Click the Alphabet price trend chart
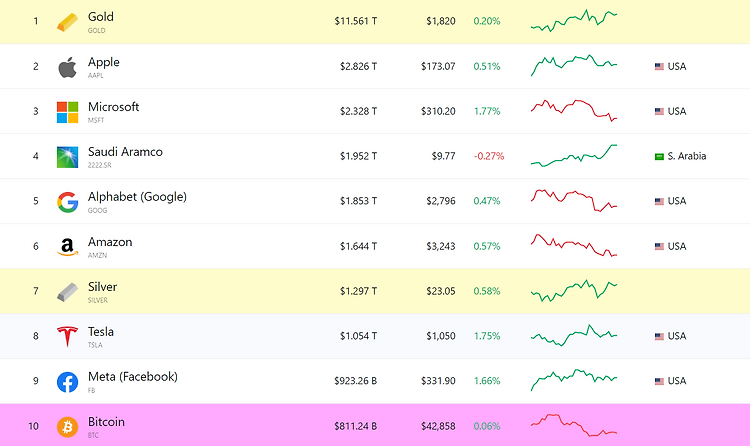The width and height of the screenshot is (750, 446). [x=574, y=201]
